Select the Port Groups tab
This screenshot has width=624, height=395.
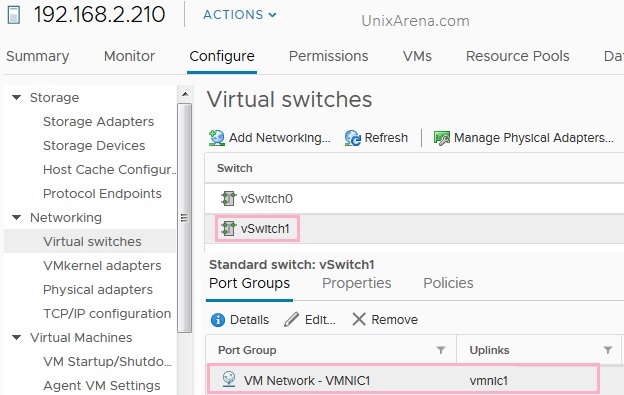click(250, 283)
